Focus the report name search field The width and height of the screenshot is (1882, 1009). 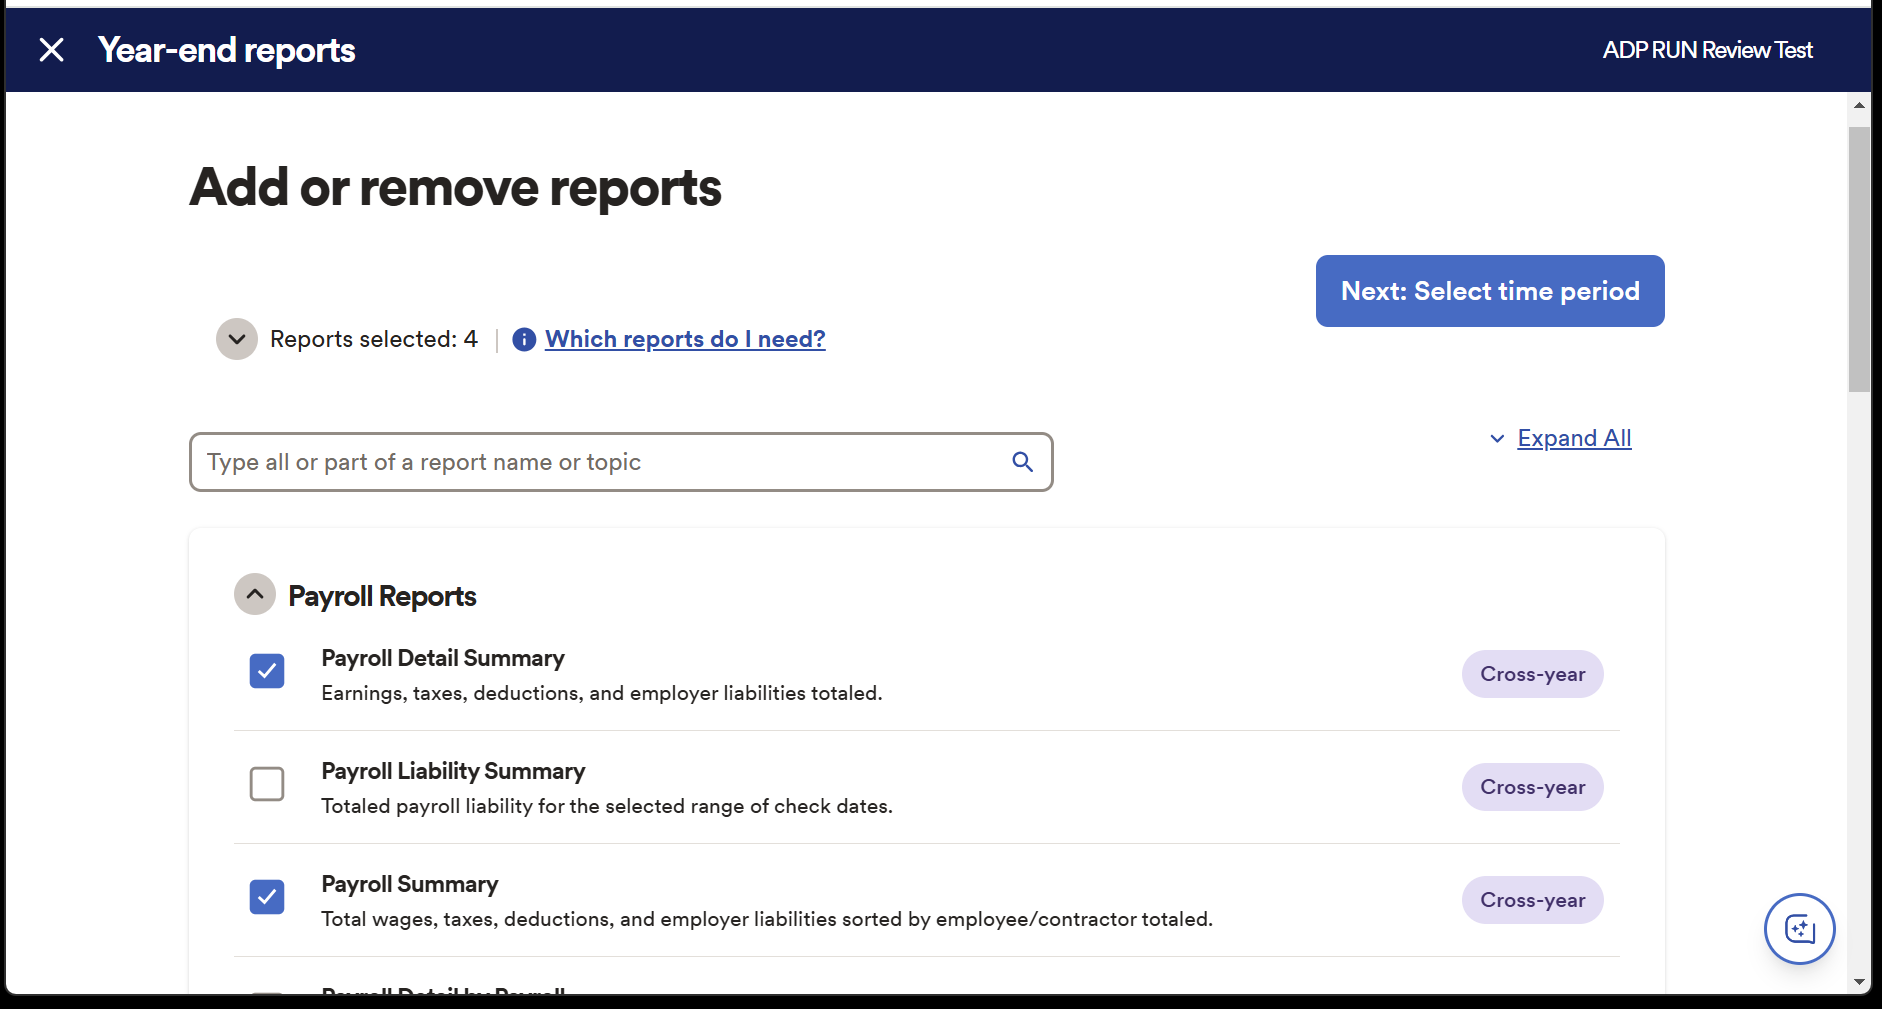click(621, 462)
